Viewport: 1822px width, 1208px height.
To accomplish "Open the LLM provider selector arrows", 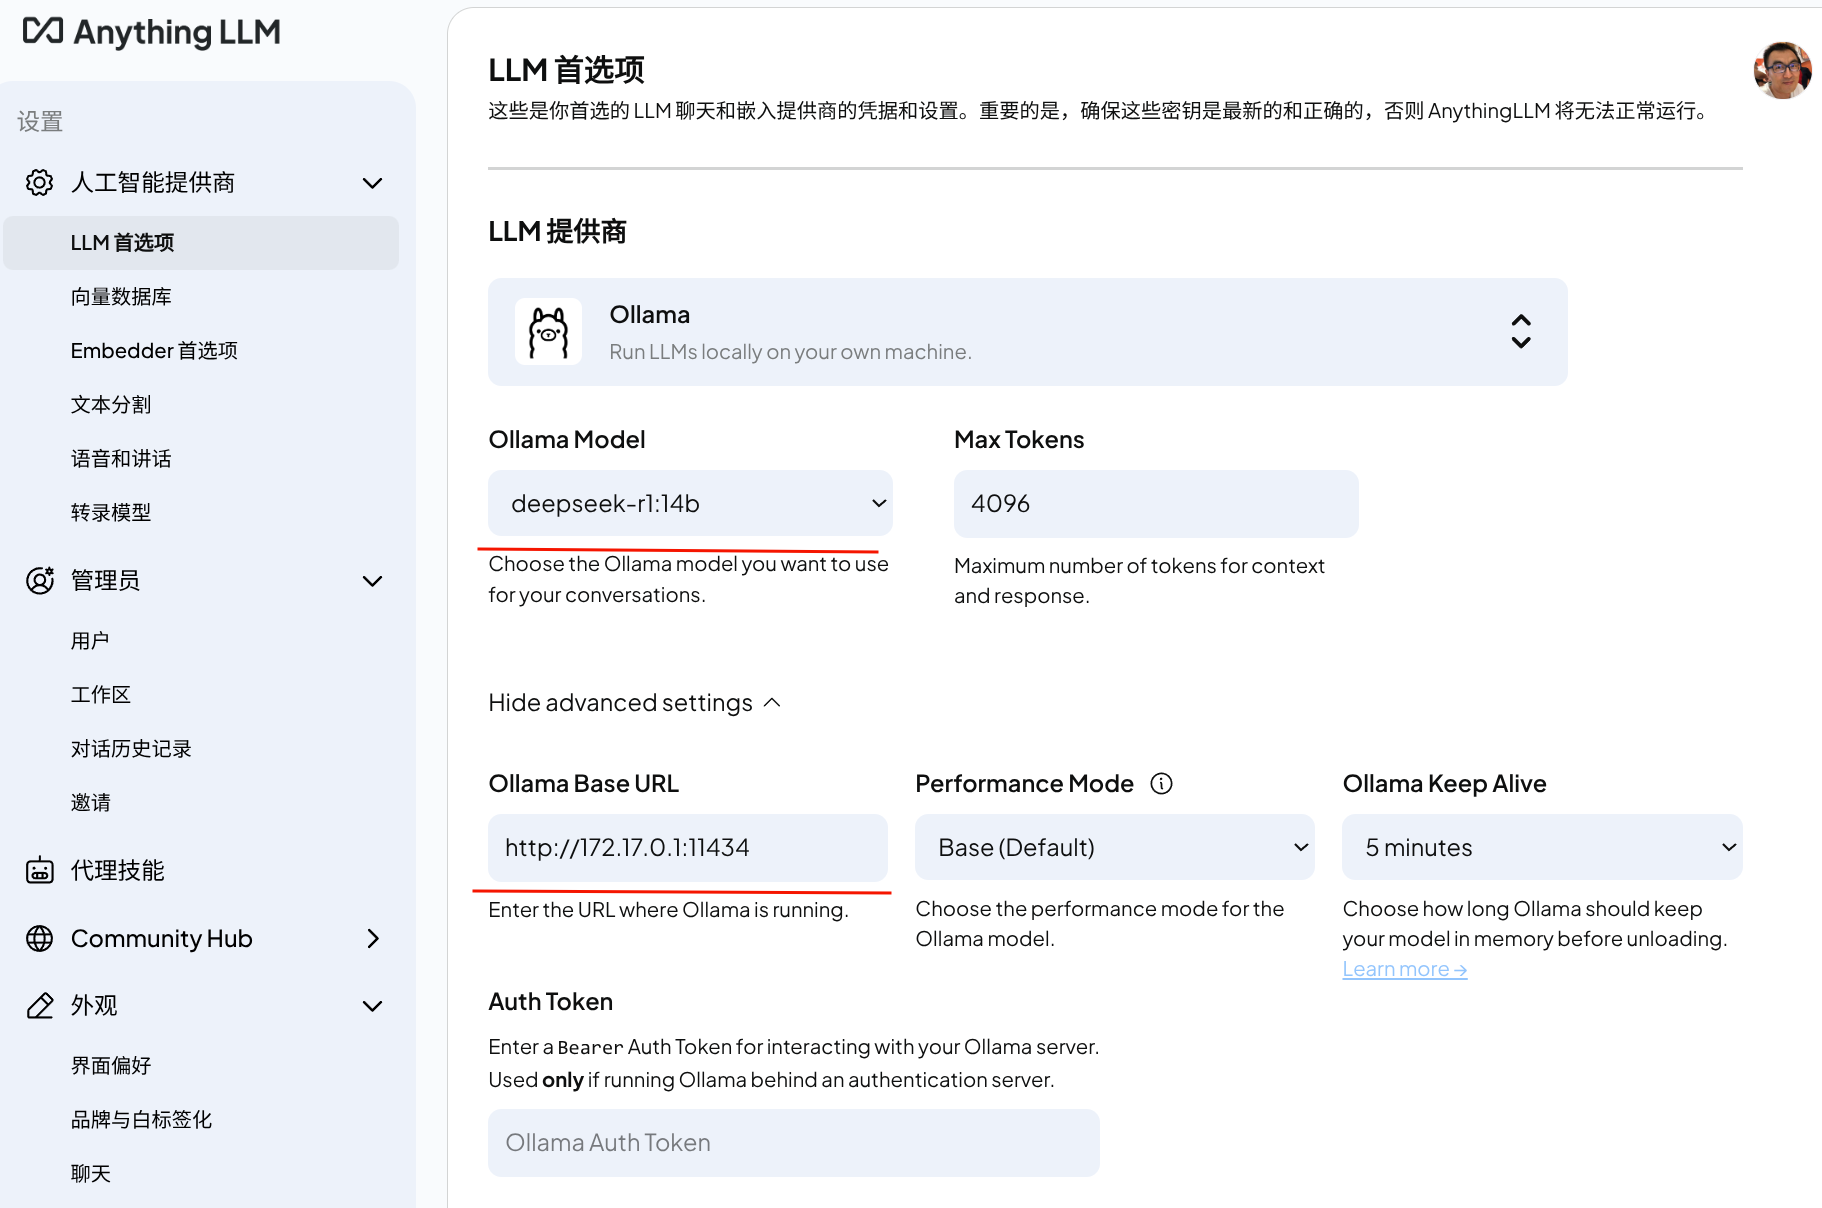I will pyautogui.click(x=1521, y=331).
